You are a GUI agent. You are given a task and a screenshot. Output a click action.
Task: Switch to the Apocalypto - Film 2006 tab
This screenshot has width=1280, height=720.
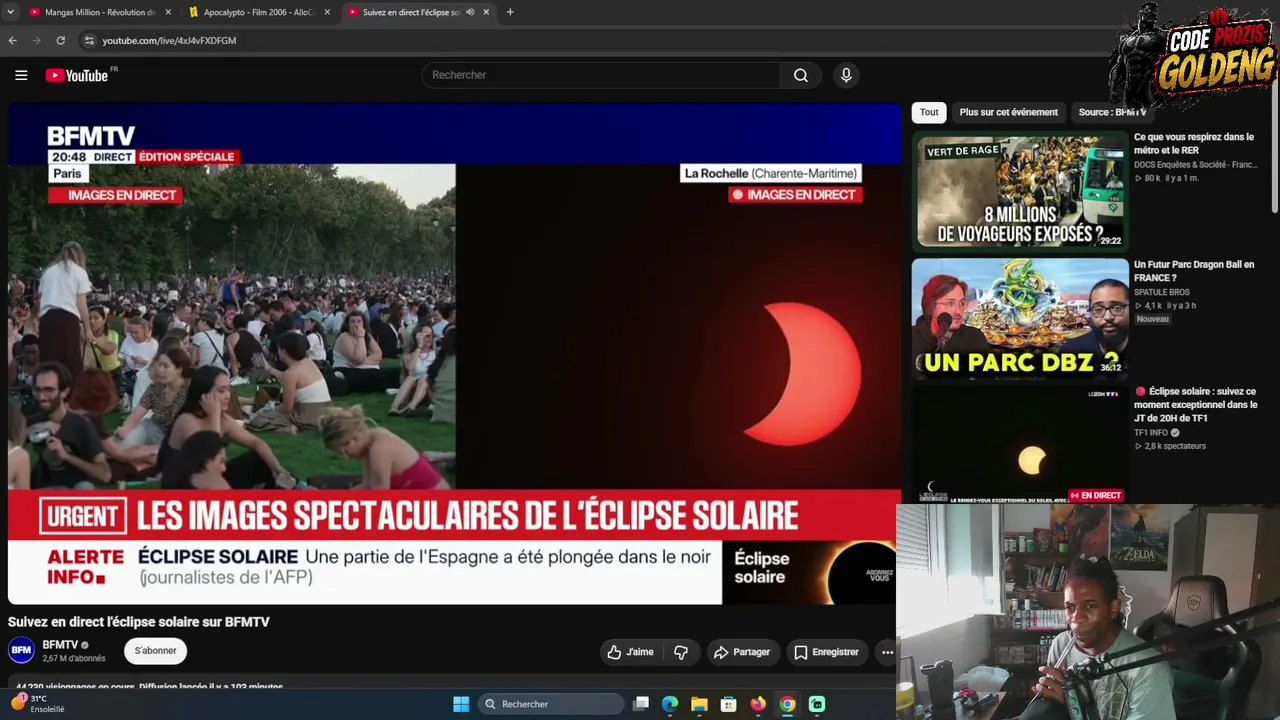(x=258, y=12)
